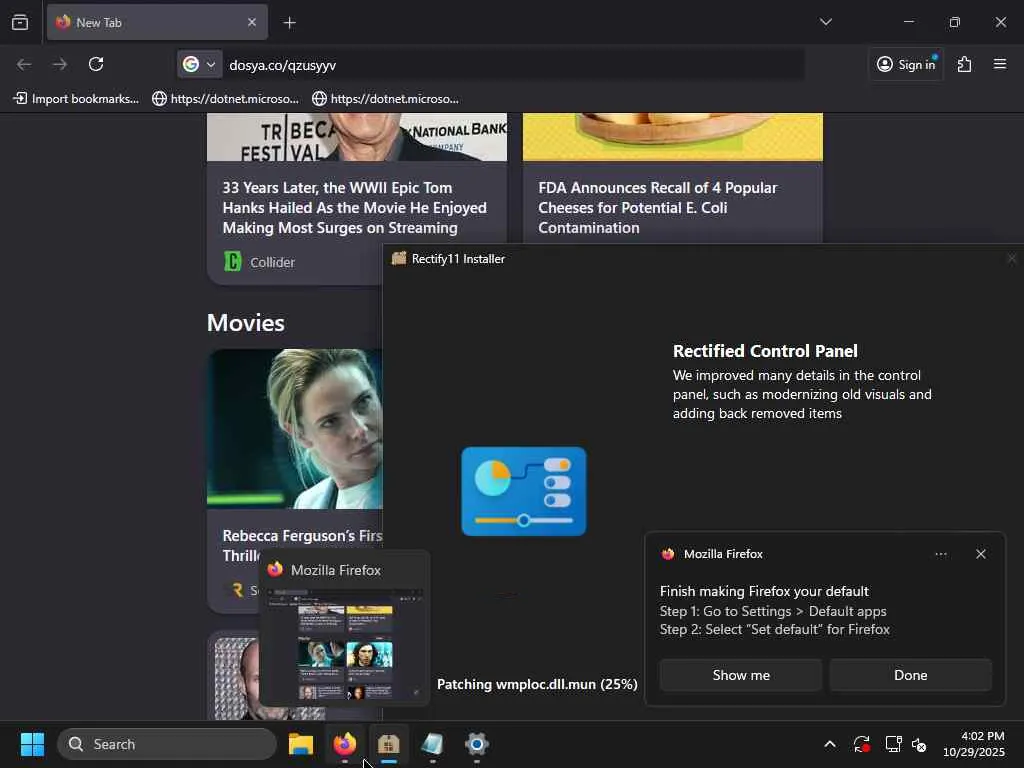Open Settings gear from taskbar
1024x768 pixels.
click(477, 744)
